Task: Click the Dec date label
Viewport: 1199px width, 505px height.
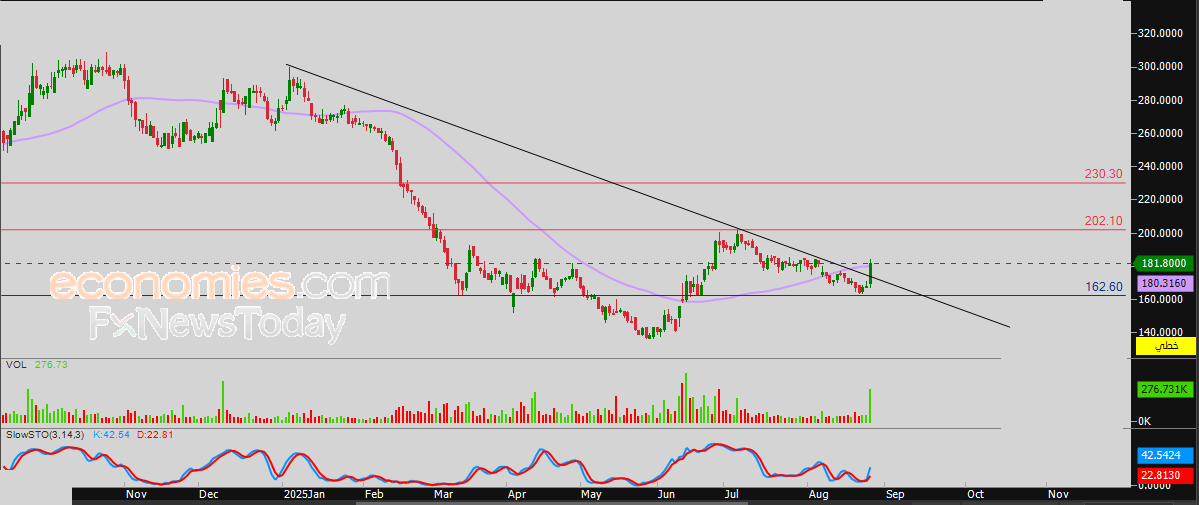Action: [x=209, y=495]
